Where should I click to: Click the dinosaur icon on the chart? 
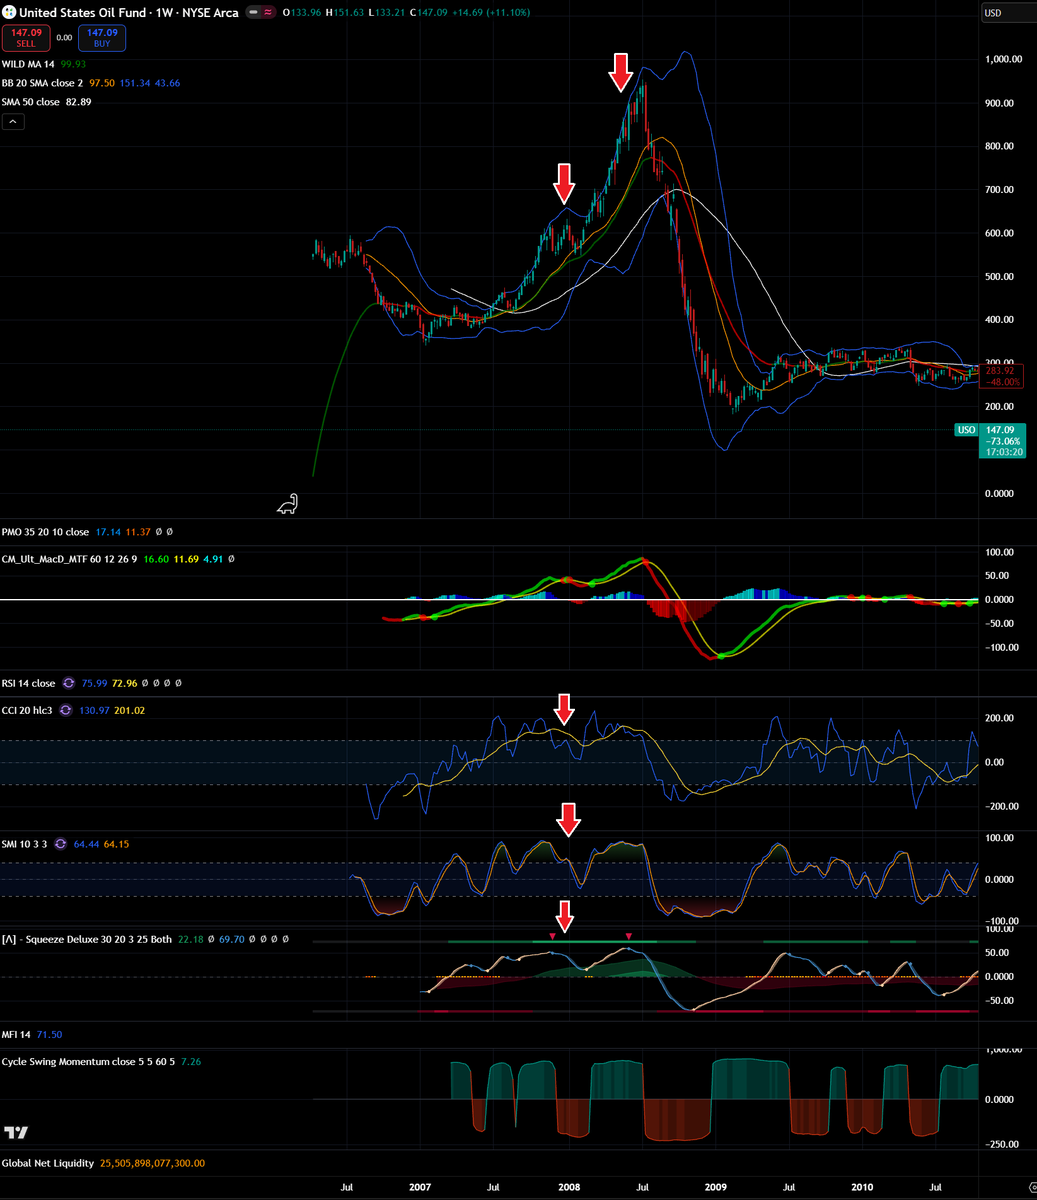[x=287, y=504]
